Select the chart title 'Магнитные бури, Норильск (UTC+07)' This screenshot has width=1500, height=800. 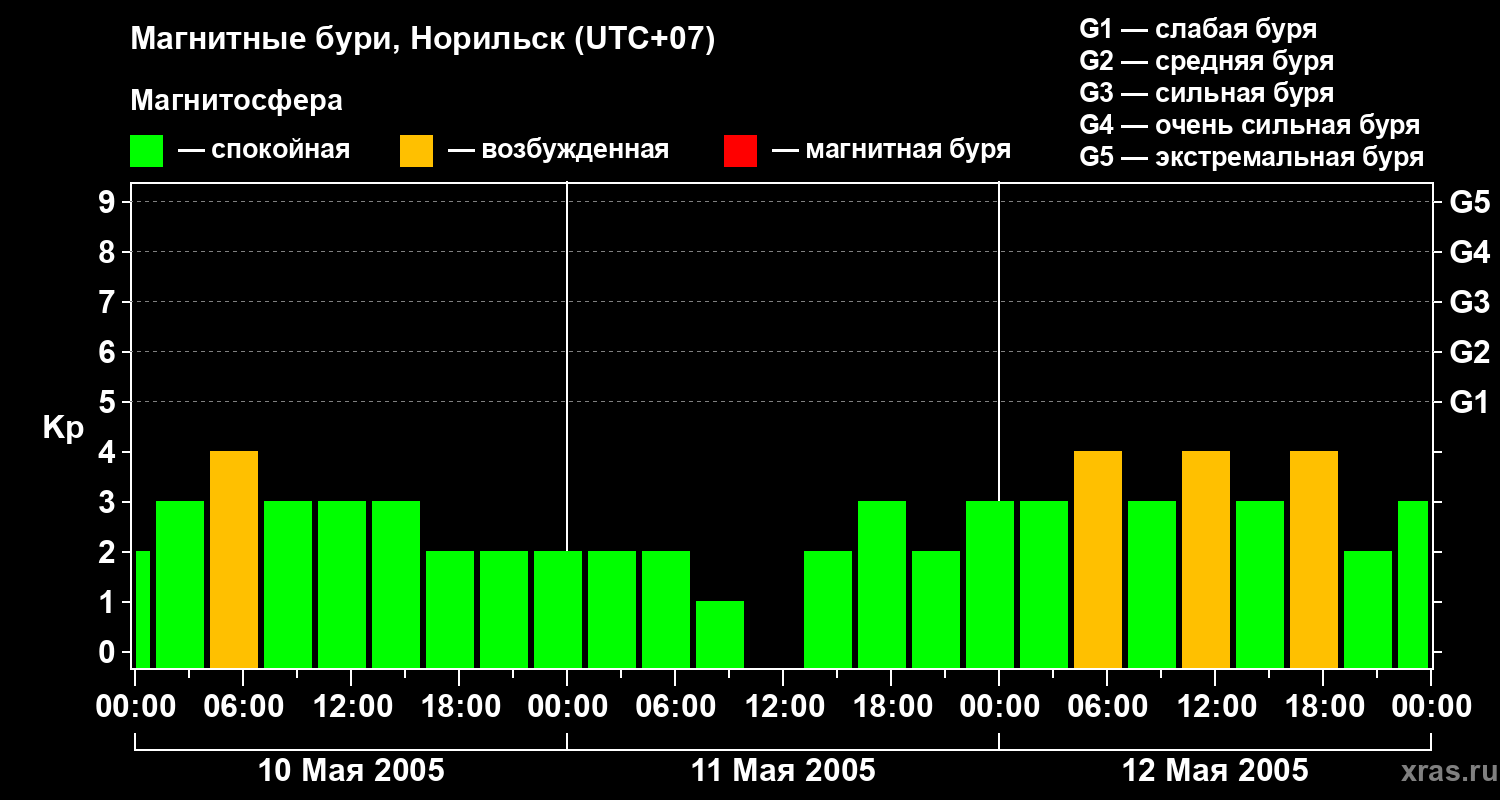click(x=423, y=40)
